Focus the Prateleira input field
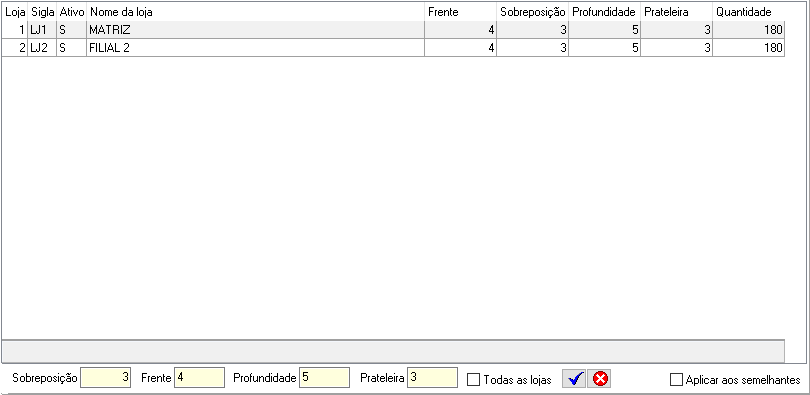The height and width of the screenshot is (395, 810). [x=432, y=377]
